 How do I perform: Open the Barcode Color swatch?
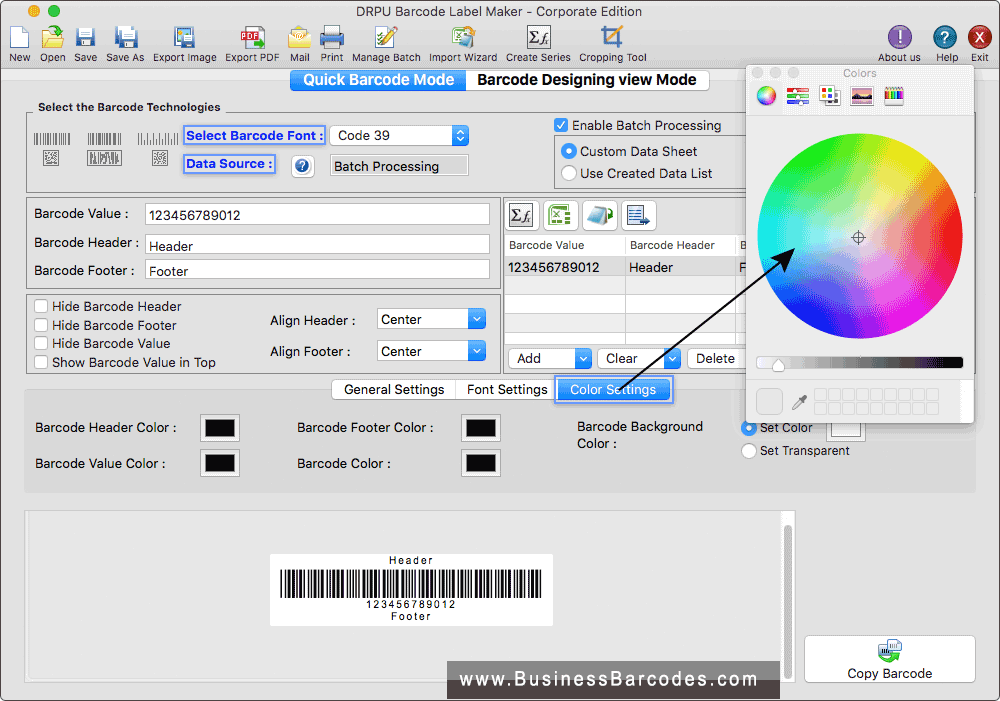pos(481,463)
